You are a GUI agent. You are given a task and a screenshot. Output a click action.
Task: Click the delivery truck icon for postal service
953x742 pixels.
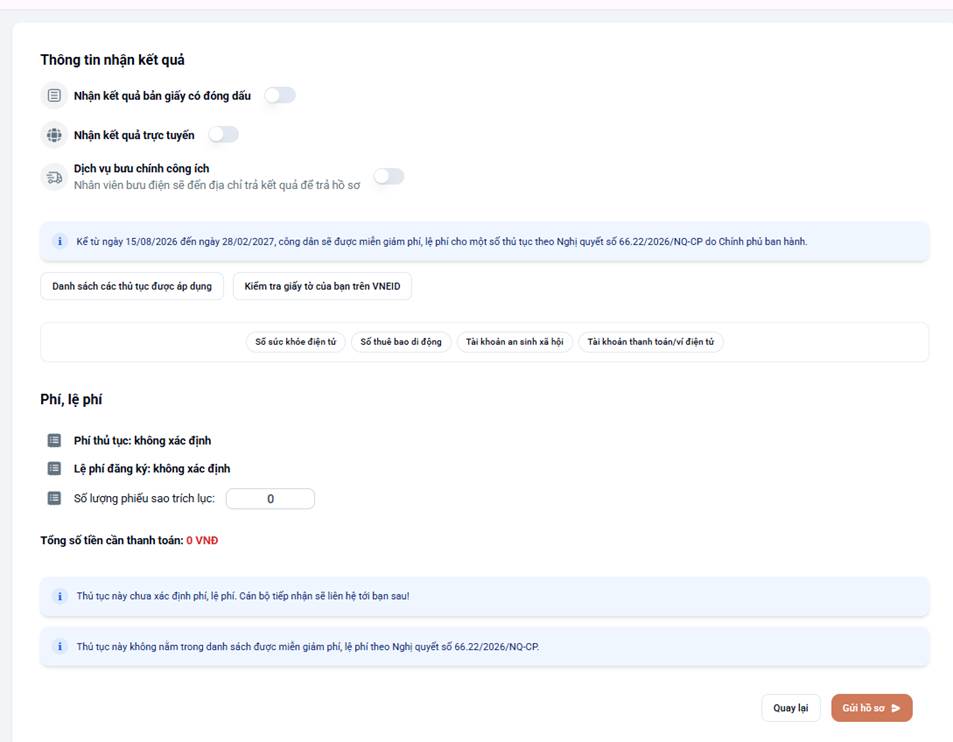point(54,177)
